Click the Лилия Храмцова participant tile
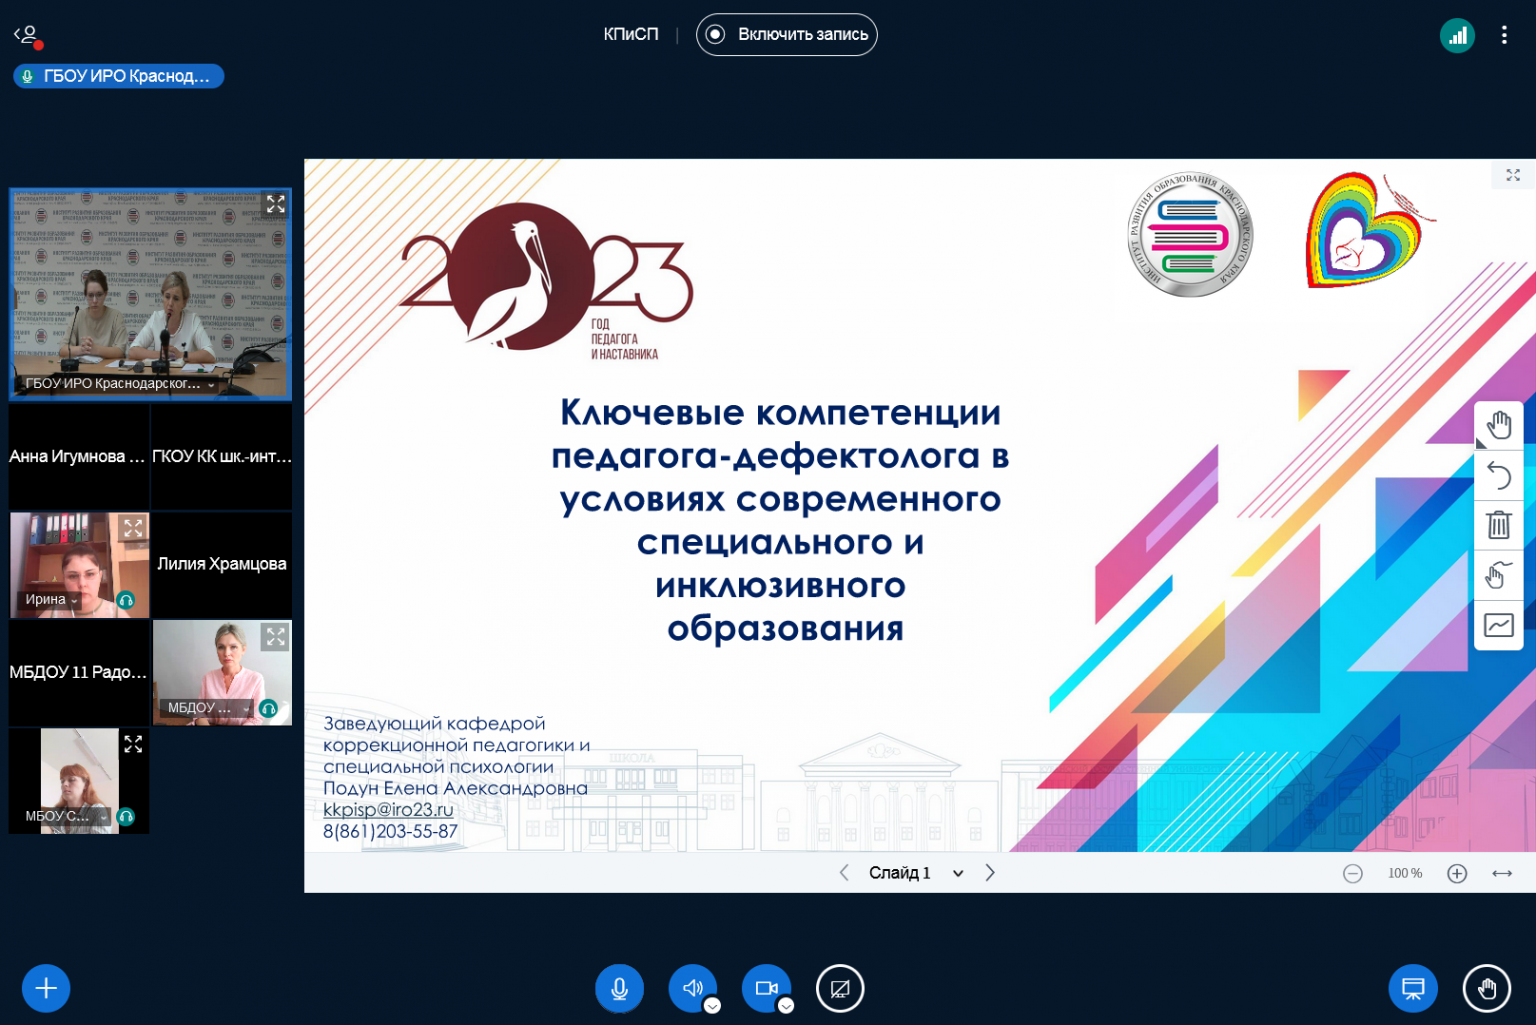 tap(222, 564)
